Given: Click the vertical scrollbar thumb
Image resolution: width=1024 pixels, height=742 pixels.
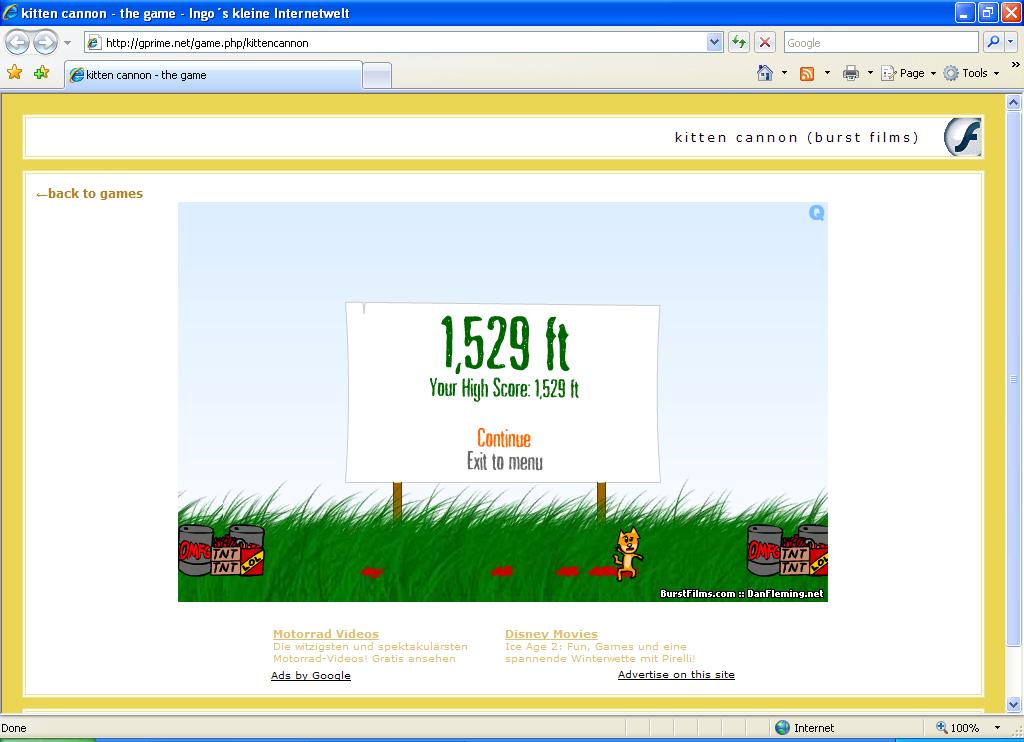Looking at the screenshot, I should [1013, 378].
